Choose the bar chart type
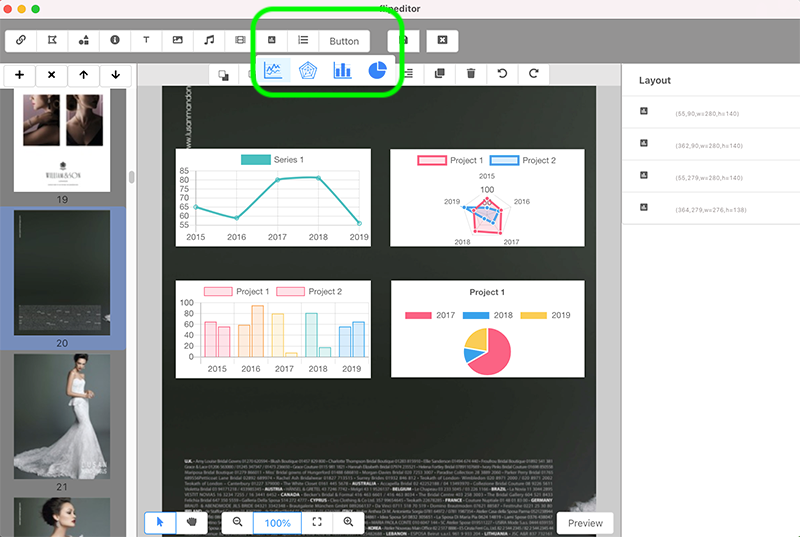This screenshot has width=800, height=537. [x=342, y=70]
